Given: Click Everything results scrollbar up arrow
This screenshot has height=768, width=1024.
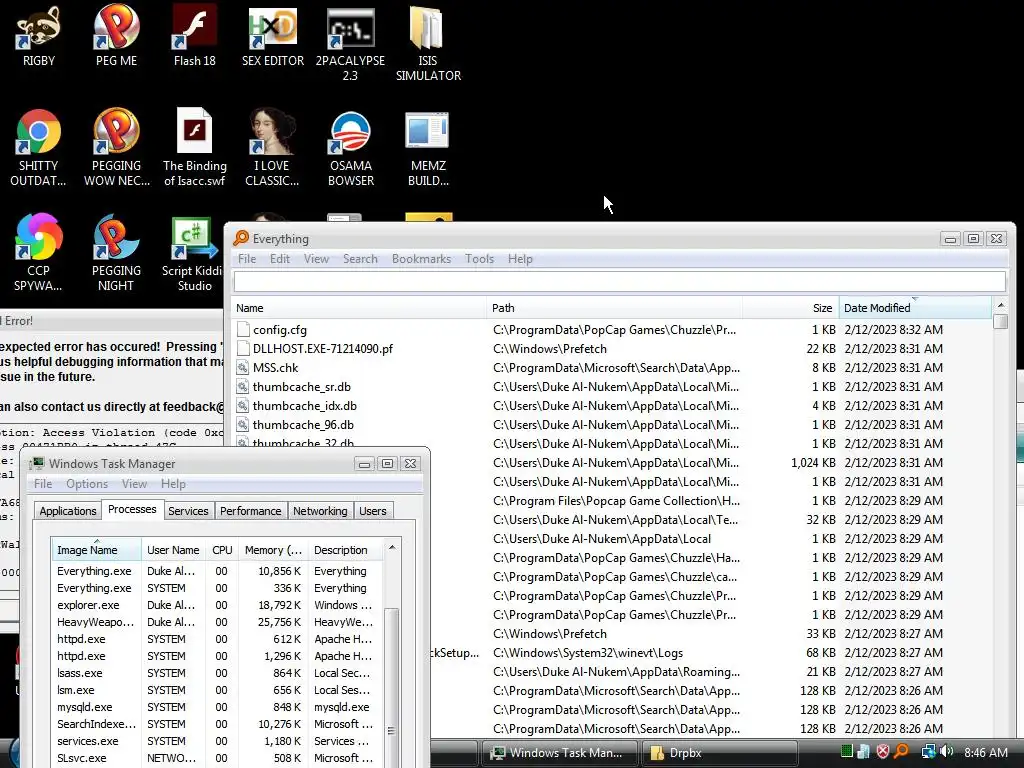Looking at the screenshot, I should point(1000,306).
